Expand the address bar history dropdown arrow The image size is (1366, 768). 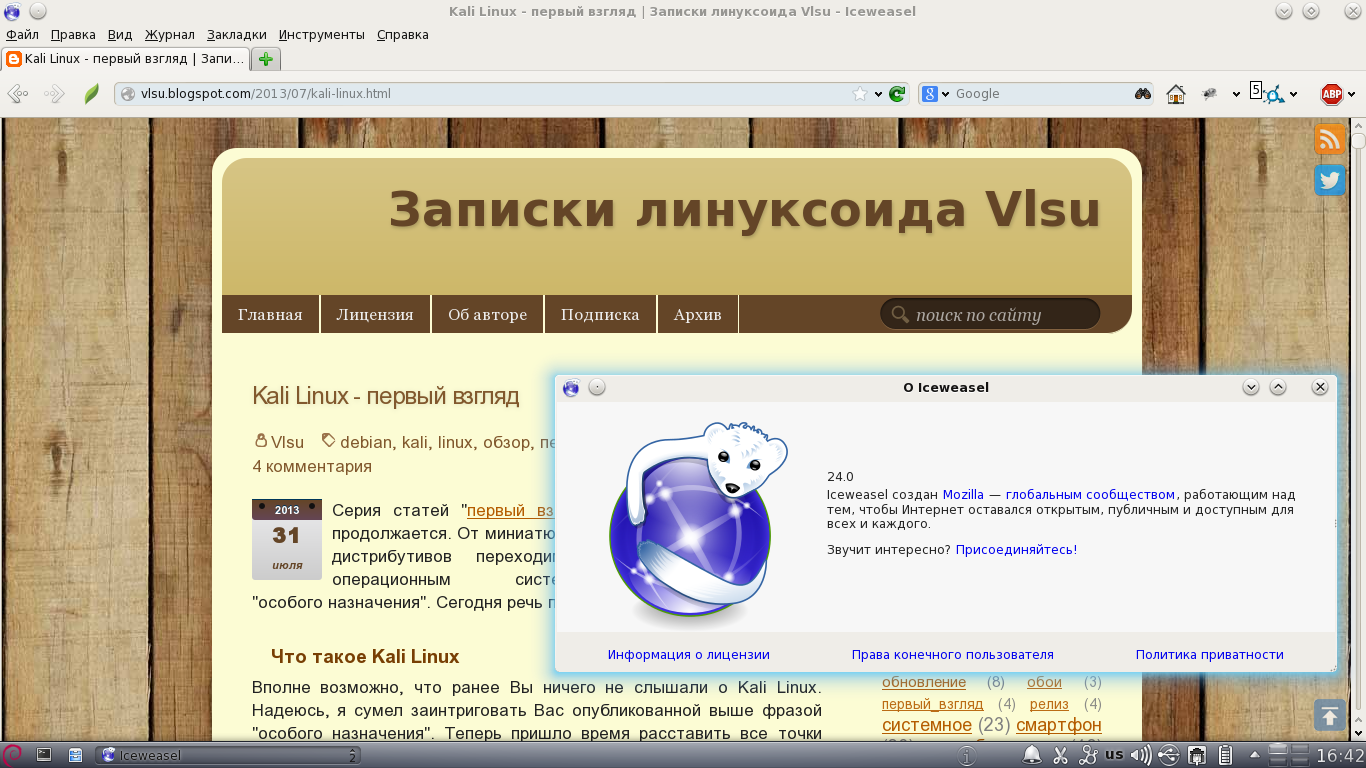click(878, 94)
